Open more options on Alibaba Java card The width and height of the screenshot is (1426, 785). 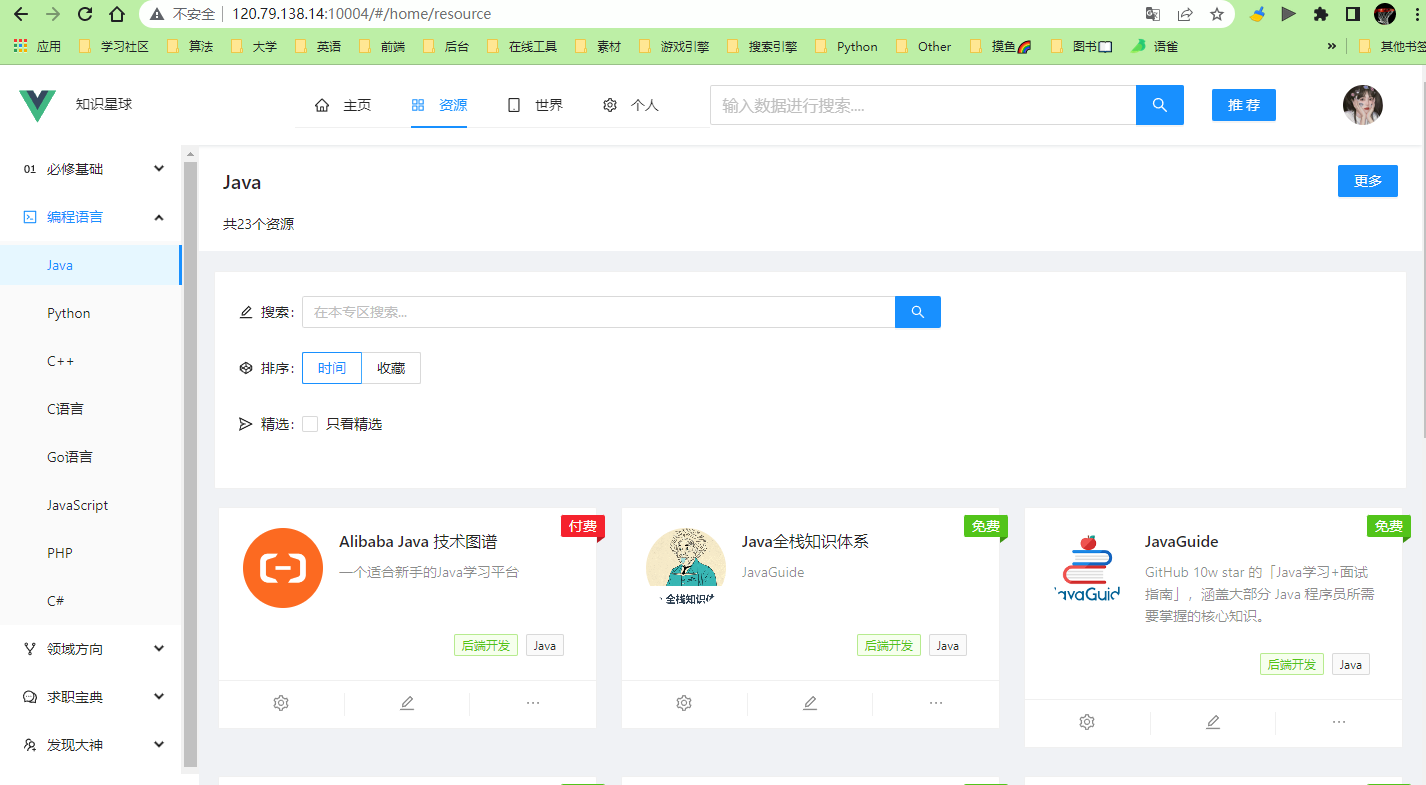533,703
